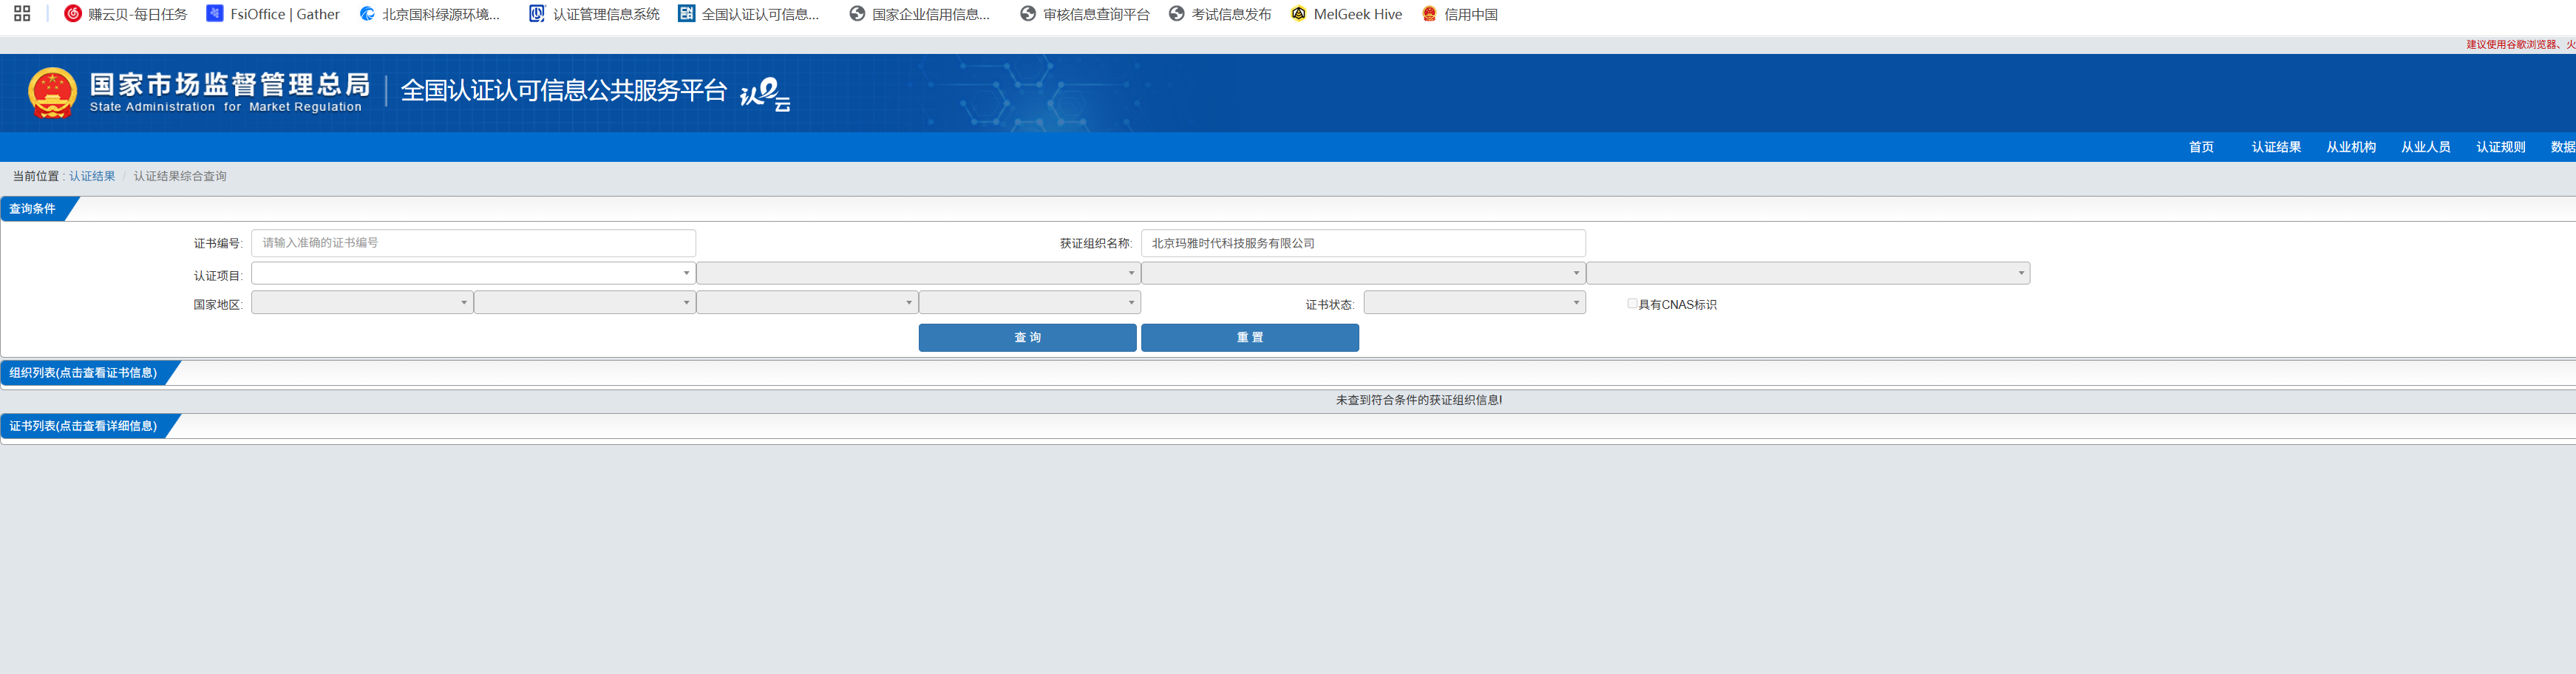
Task: Open 认证结果 navigation menu
Action: click(x=2276, y=147)
